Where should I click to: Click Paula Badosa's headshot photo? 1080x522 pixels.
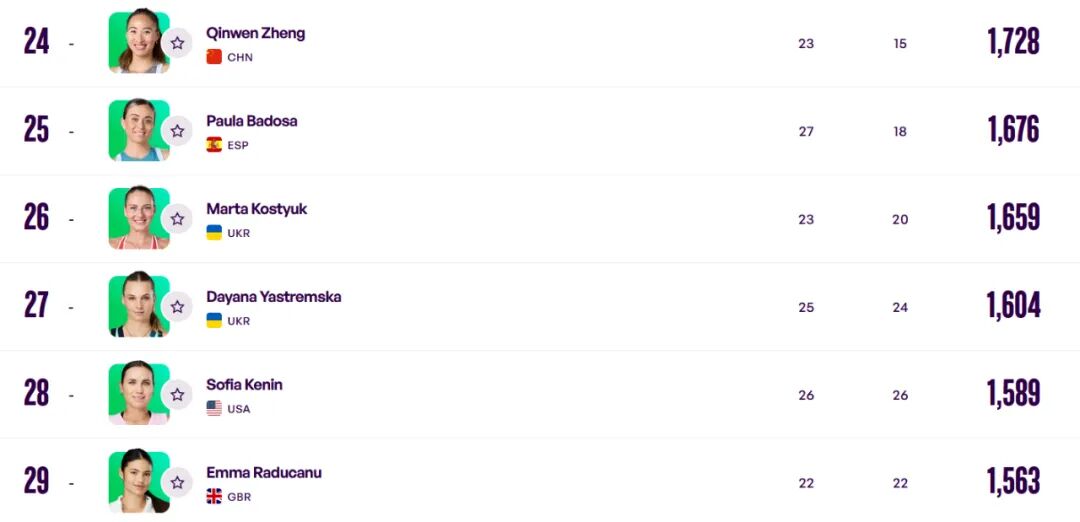(x=136, y=130)
